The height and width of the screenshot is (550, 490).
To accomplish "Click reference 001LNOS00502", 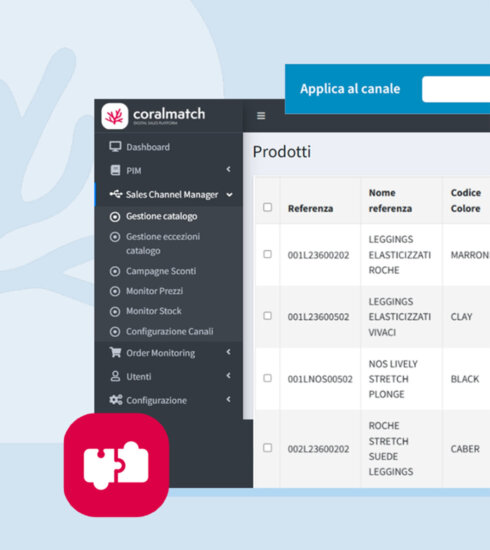I will [x=320, y=379].
